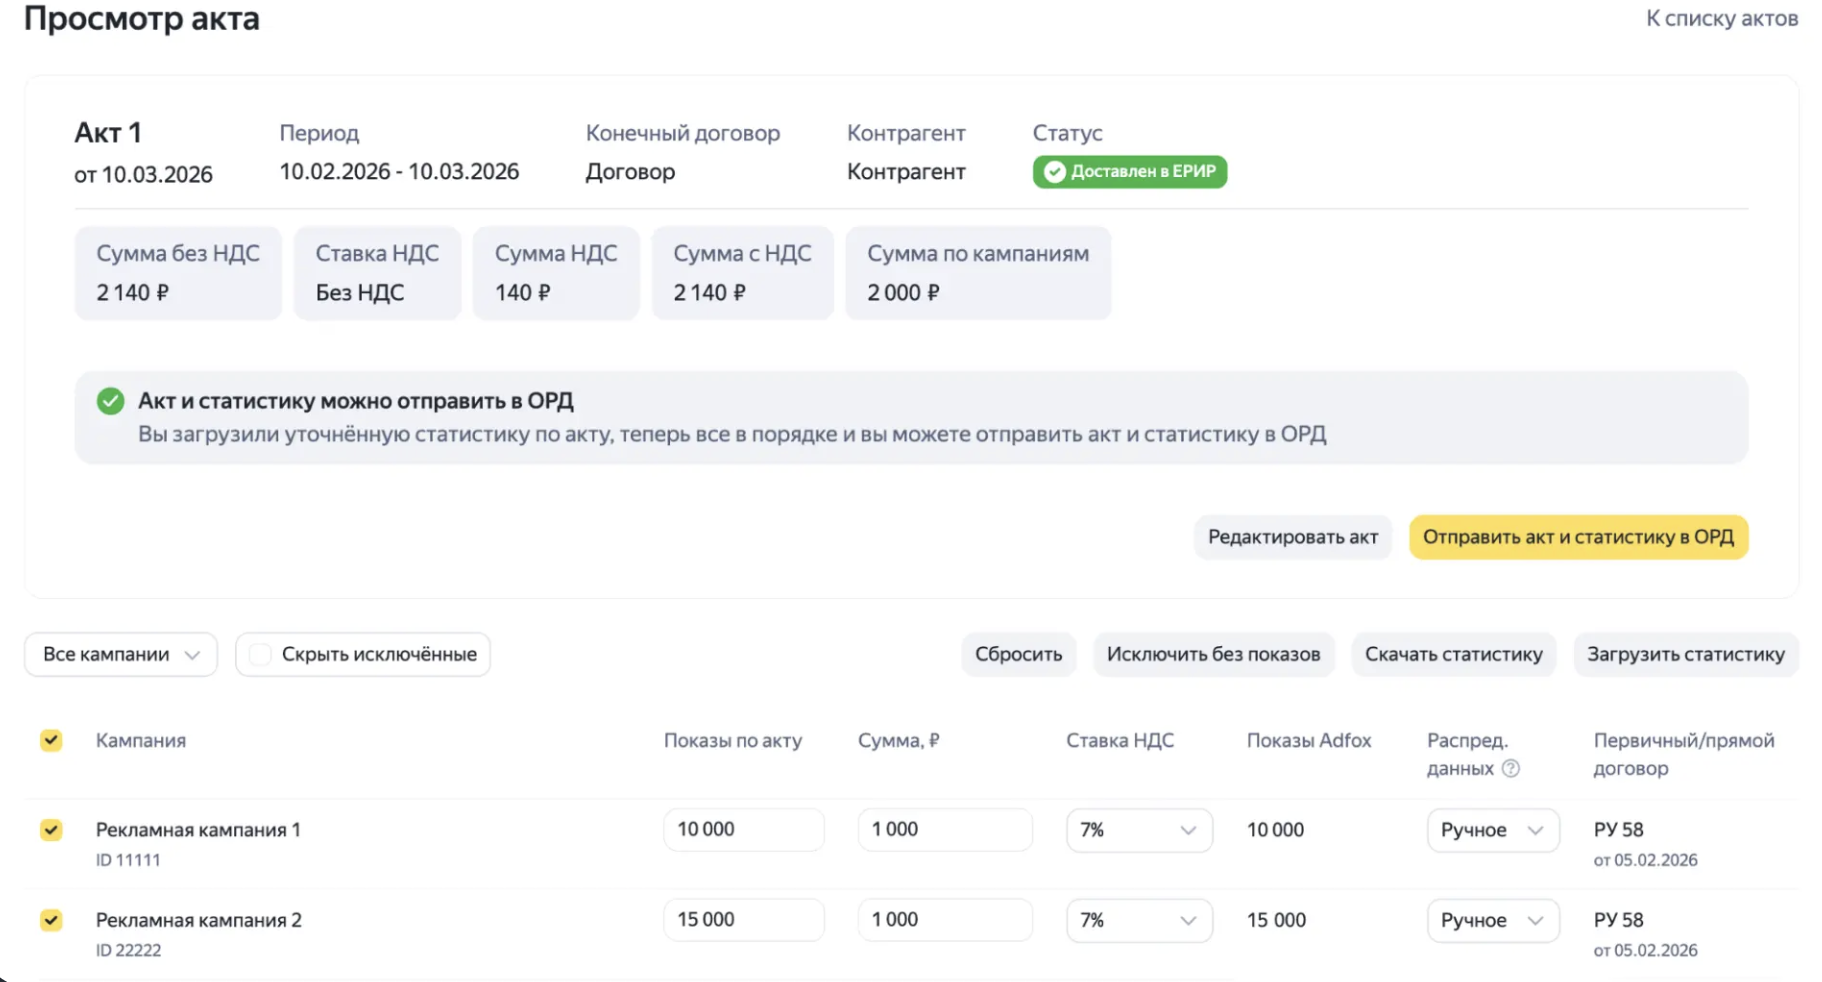
Task: Click Показы по акту field for campaign 1
Action: (x=743, y=830)
